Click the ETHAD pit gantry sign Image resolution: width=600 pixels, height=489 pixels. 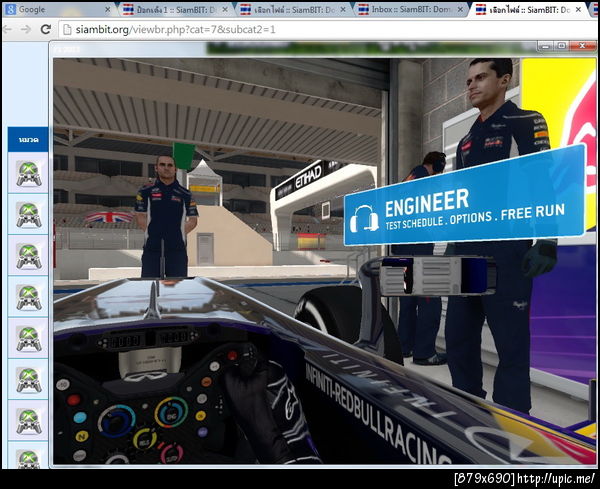(308, 178)
